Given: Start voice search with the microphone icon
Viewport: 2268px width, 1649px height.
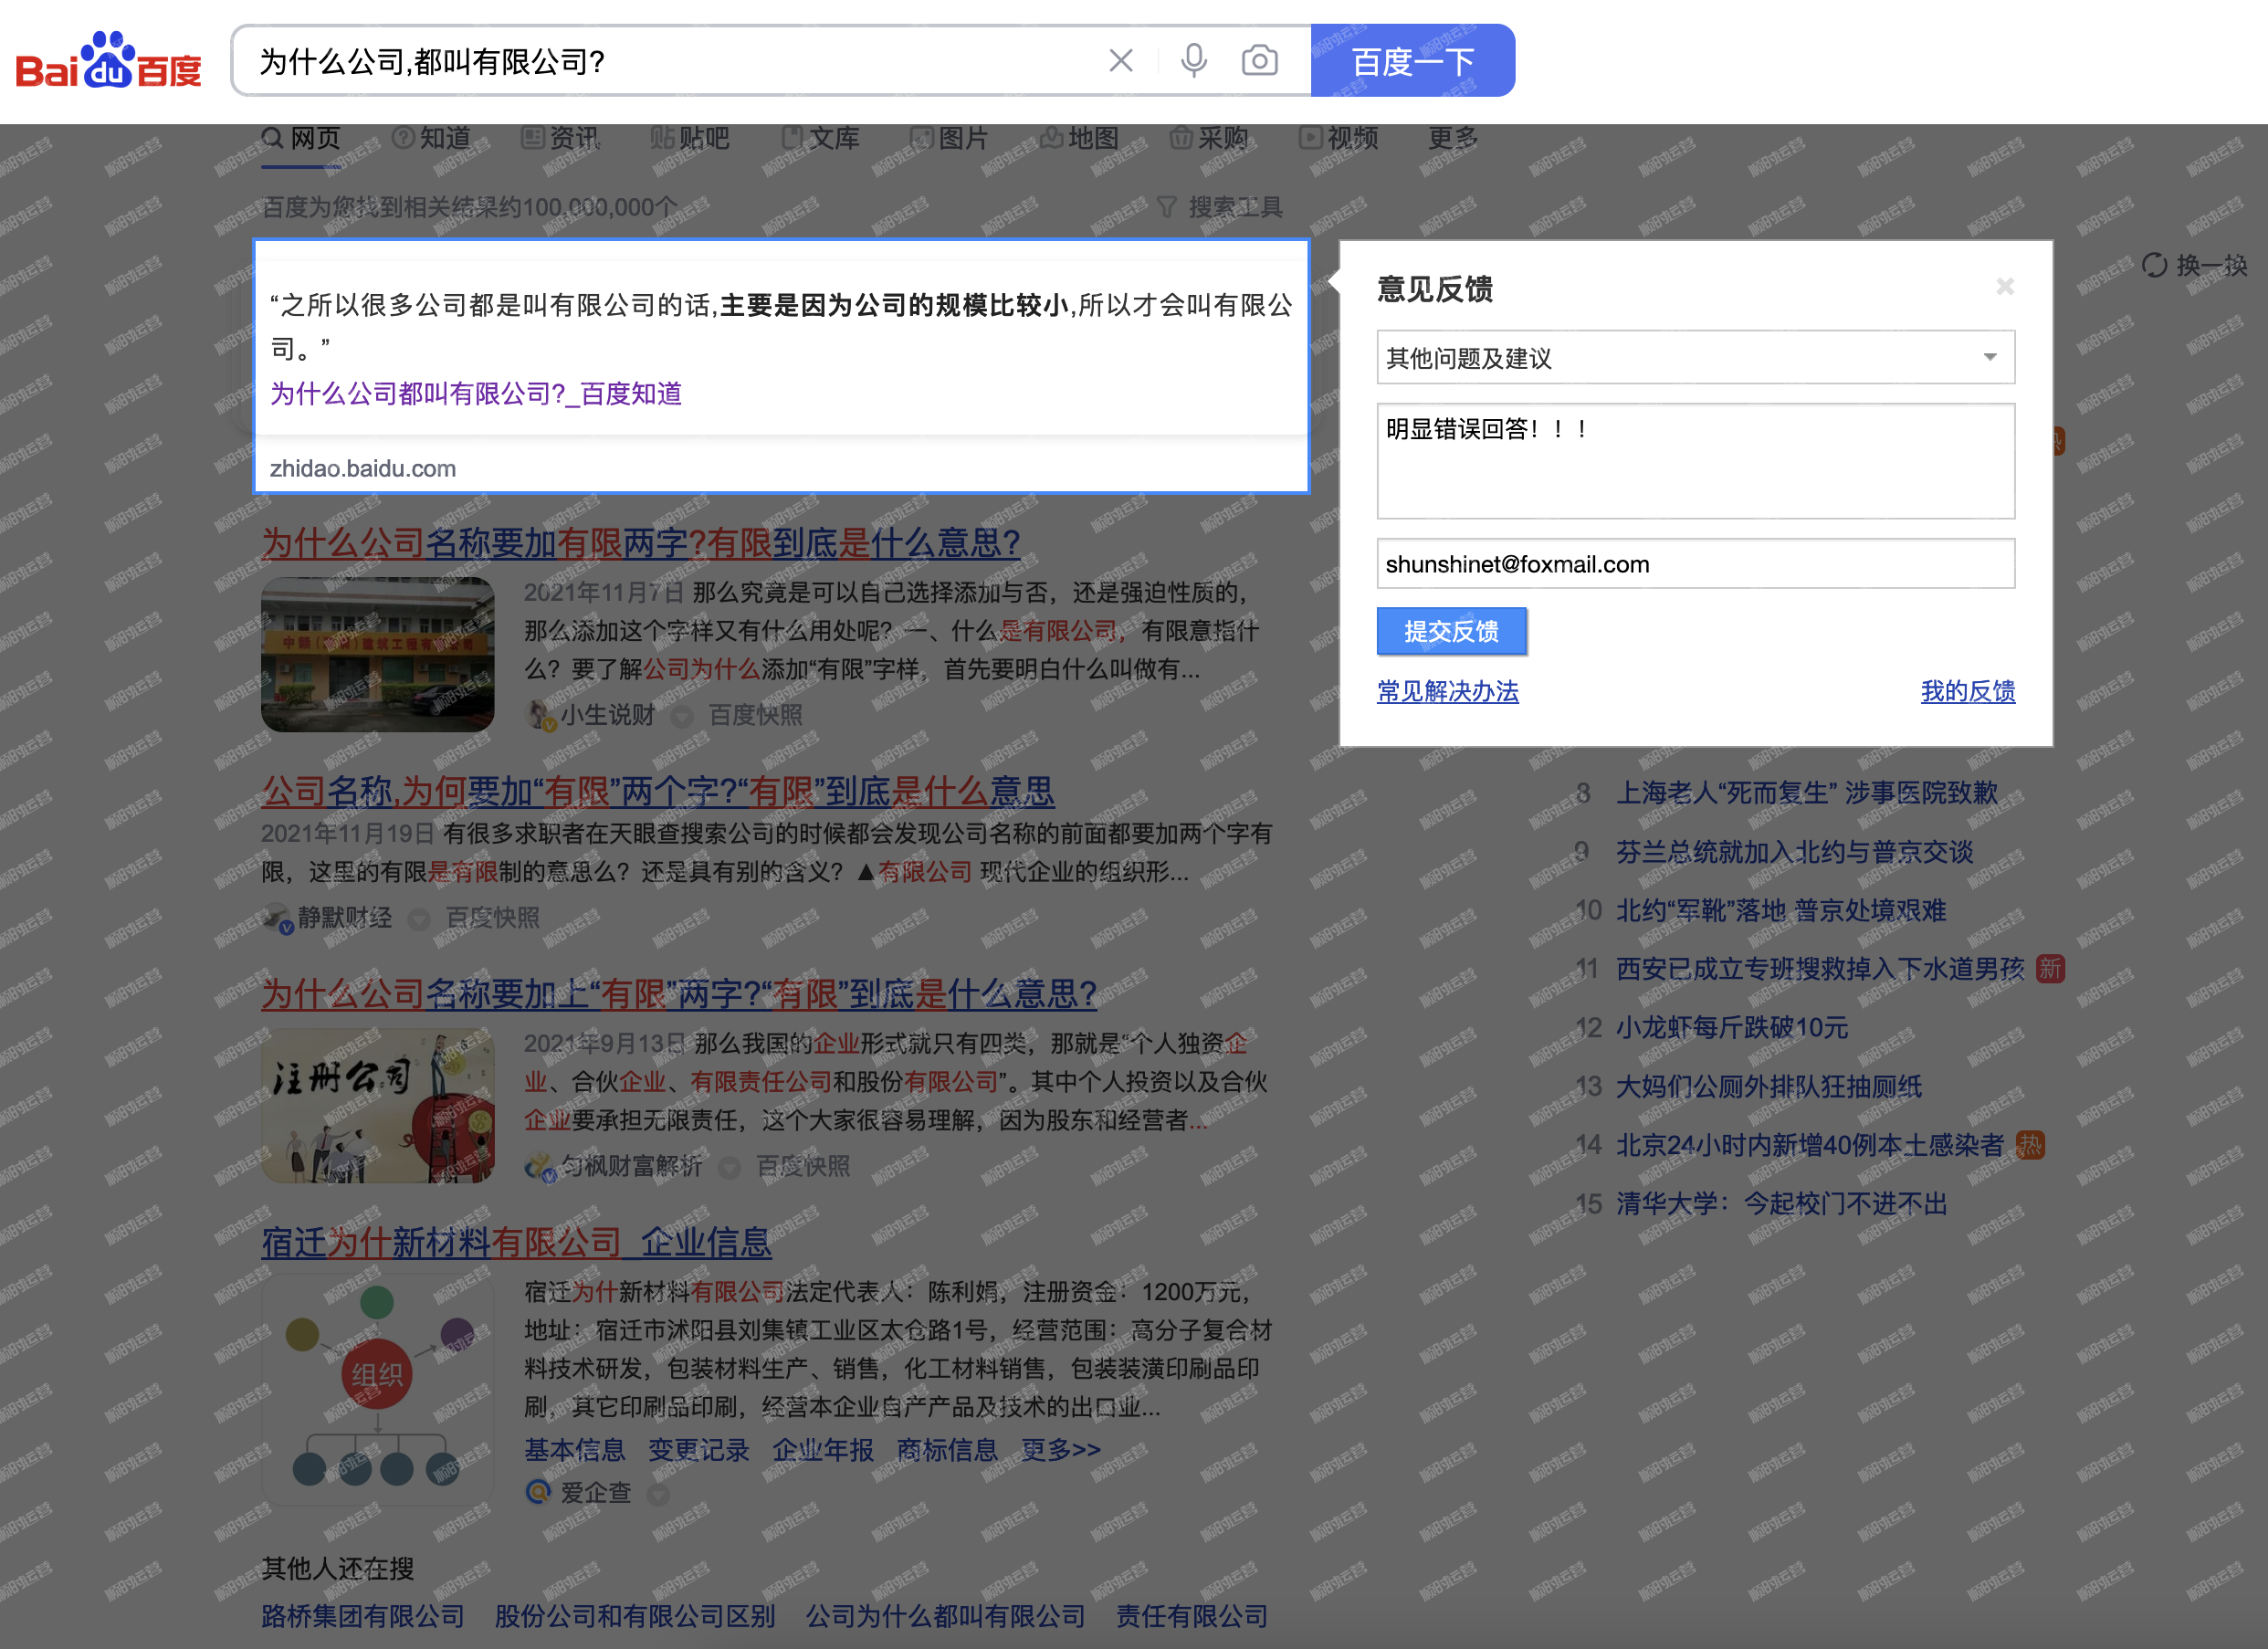Looking at the screenshot, I should tap(1193, 61).
